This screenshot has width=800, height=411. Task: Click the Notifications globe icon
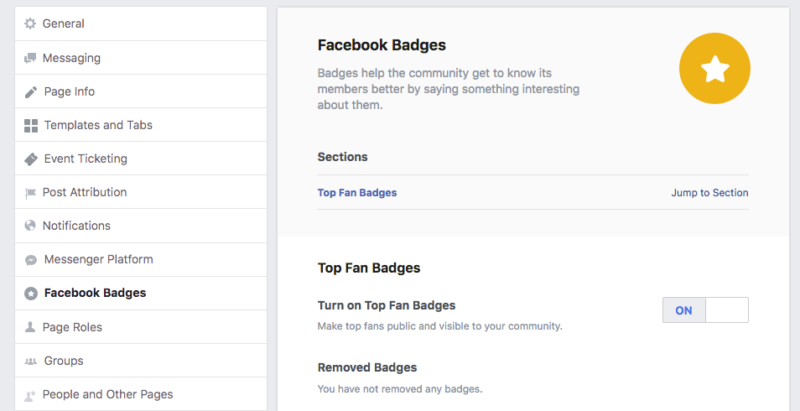[31, 226]
